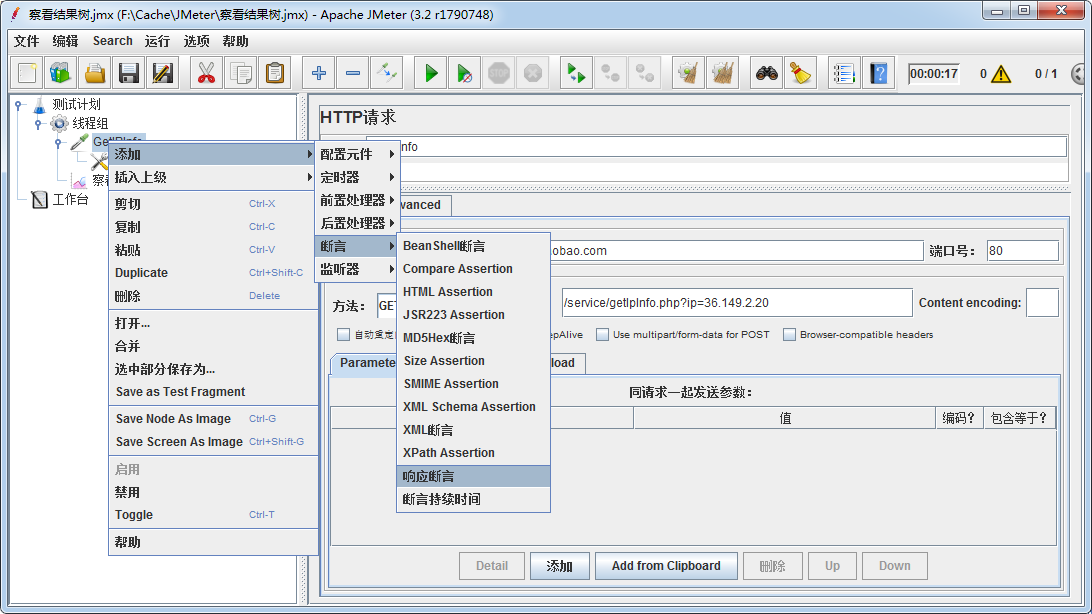Click the Open file folder icon

pyautogui.click(x=95, y=73)
